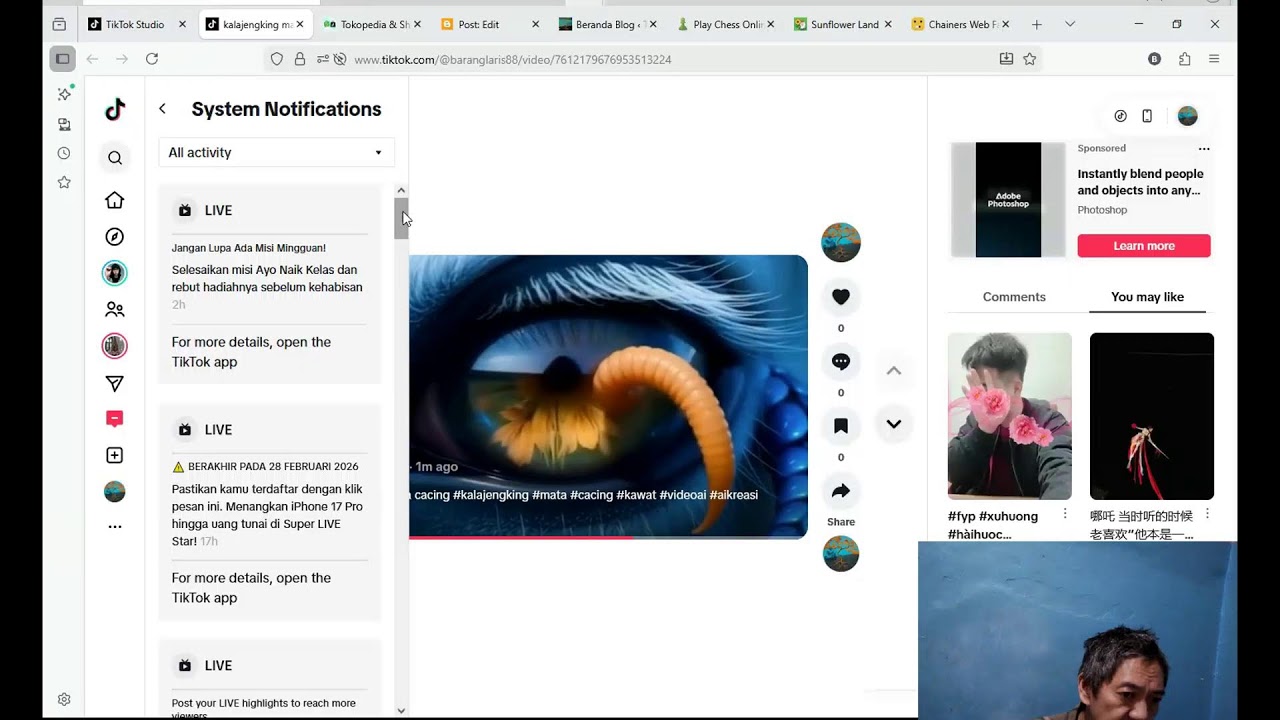The image size is (1280, 720).
Task: Open the More three-dots sidebar icon
Action: [115, 526]
